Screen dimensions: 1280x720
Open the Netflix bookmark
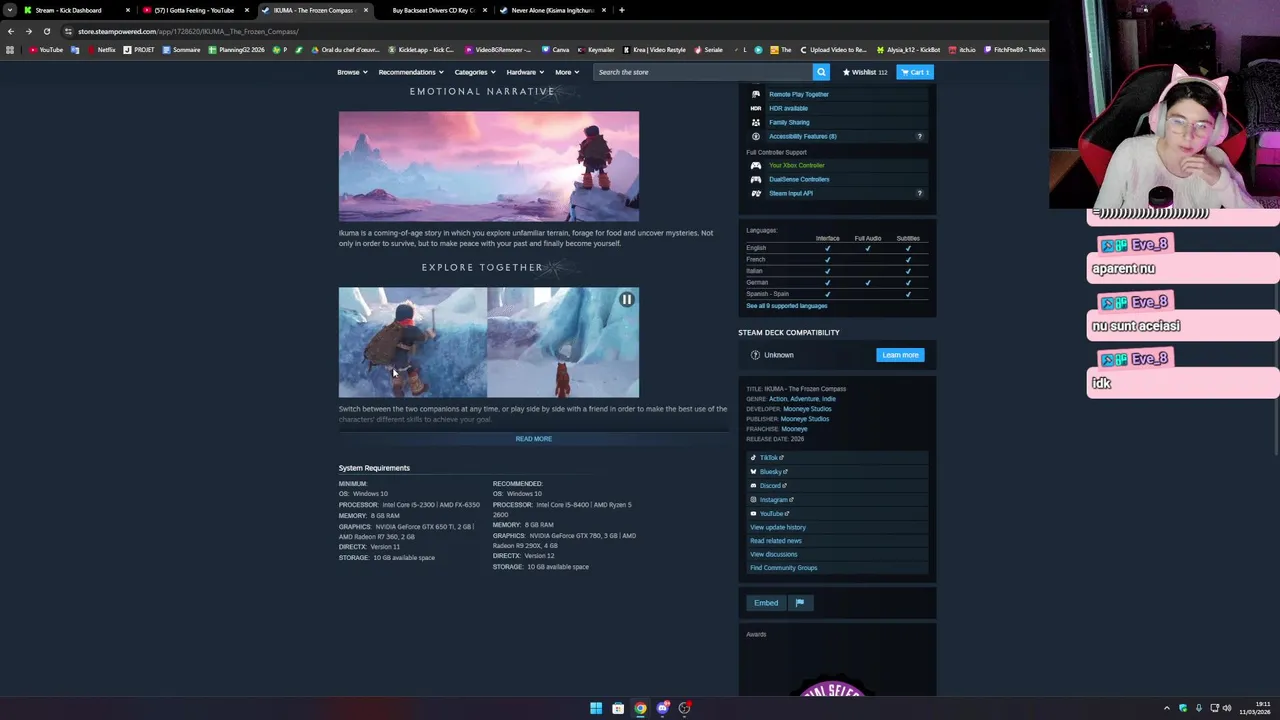coord(101,50)
